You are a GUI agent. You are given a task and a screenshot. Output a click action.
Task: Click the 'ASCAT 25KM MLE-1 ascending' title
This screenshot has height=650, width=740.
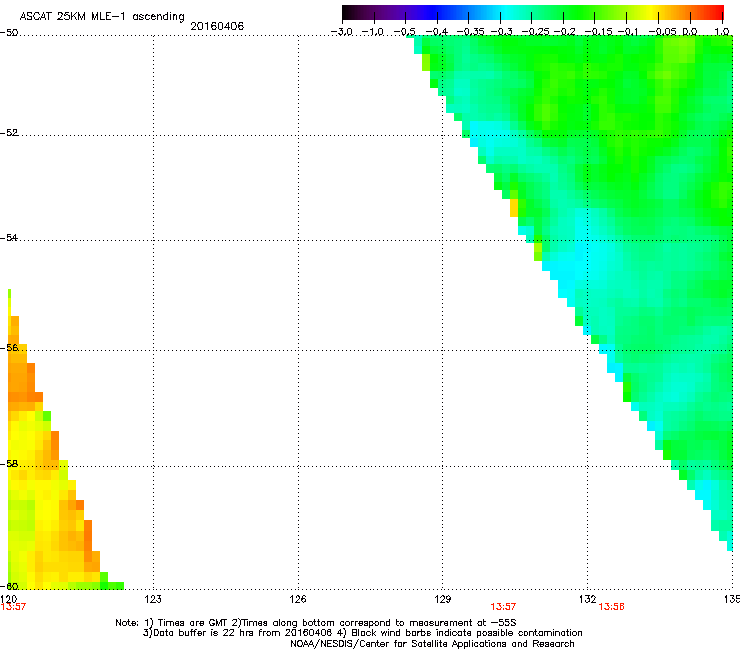pos(102,16)
